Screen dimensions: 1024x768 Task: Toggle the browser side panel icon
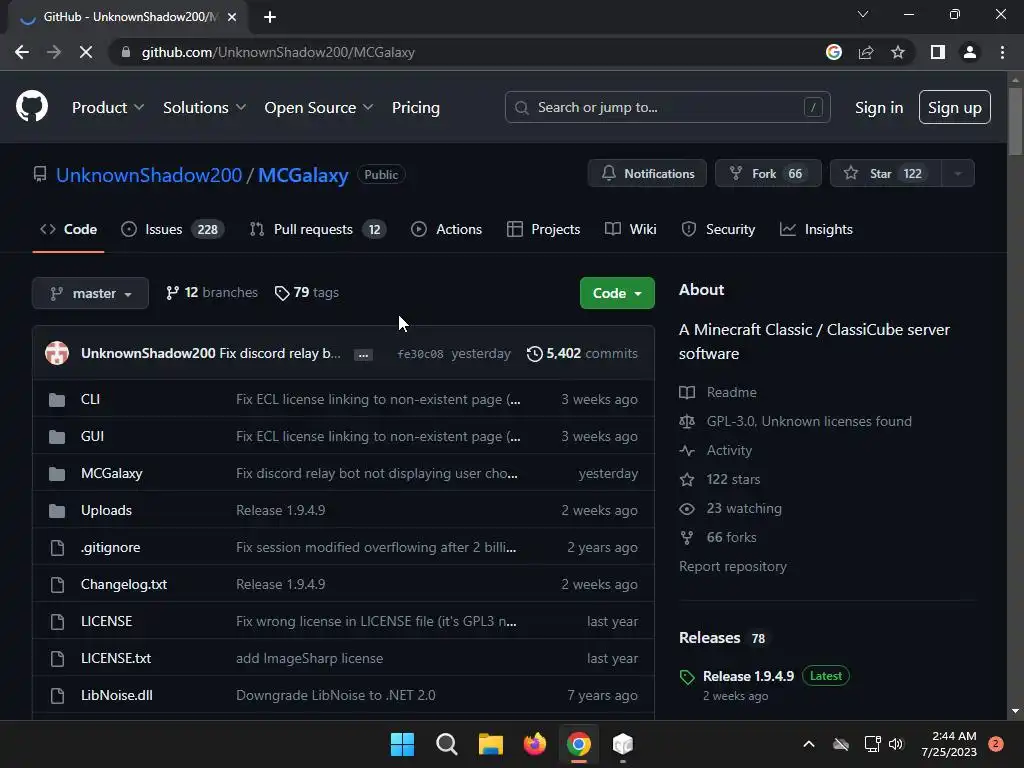938,52
